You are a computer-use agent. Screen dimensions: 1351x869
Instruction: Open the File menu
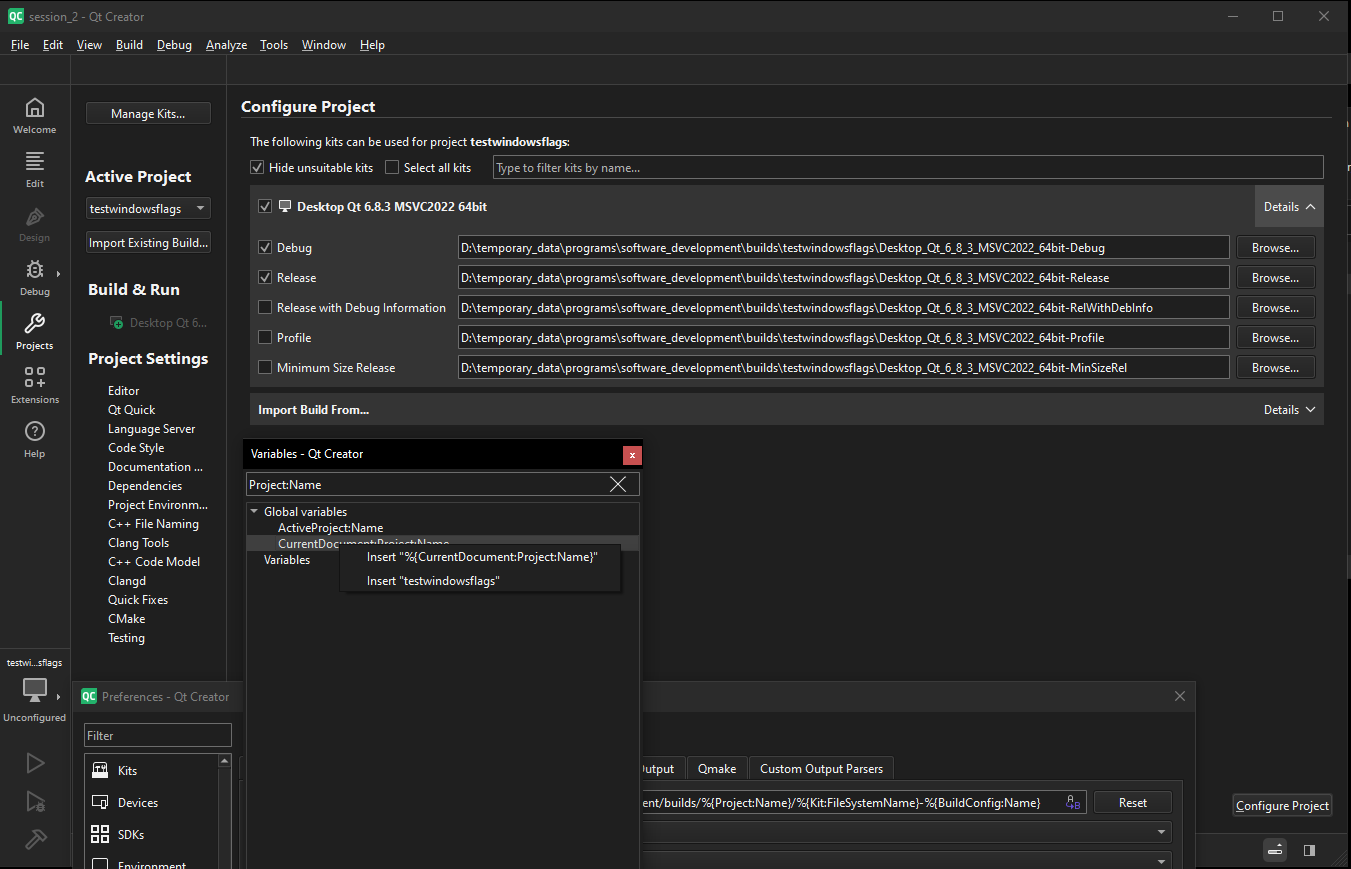coord(20,45)
